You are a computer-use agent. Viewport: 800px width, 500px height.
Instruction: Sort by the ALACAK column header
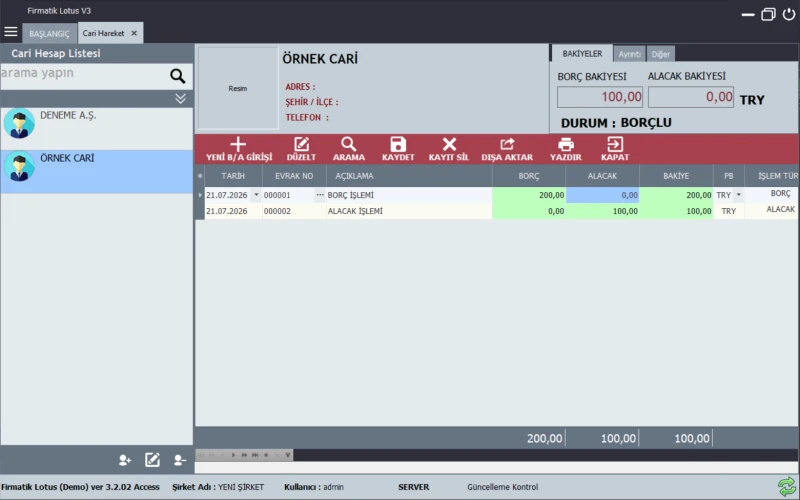(602, 176)
